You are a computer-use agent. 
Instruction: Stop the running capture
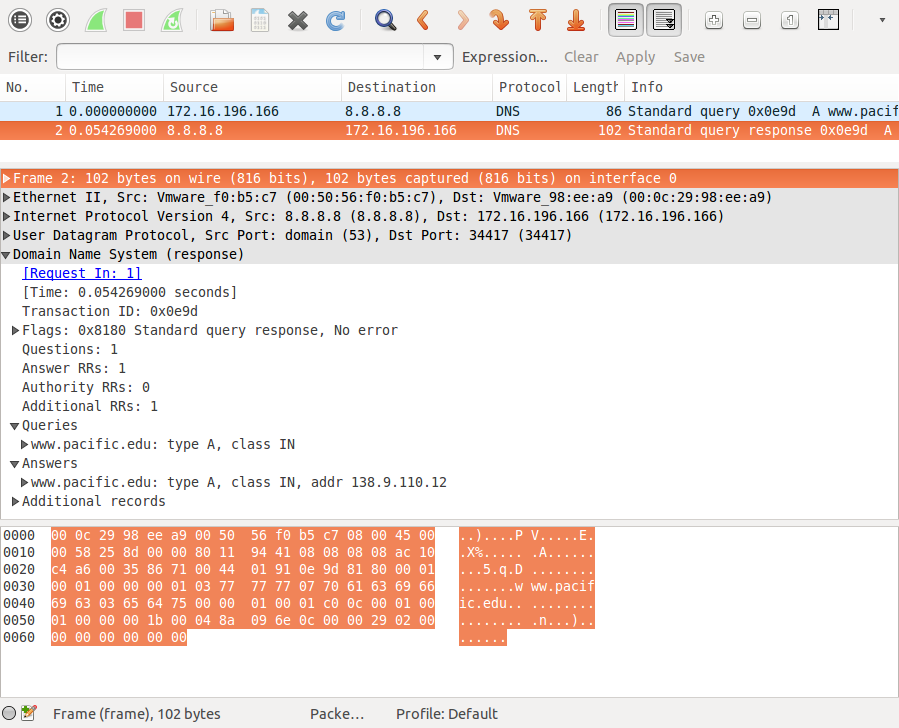click(x=133, y=20)
